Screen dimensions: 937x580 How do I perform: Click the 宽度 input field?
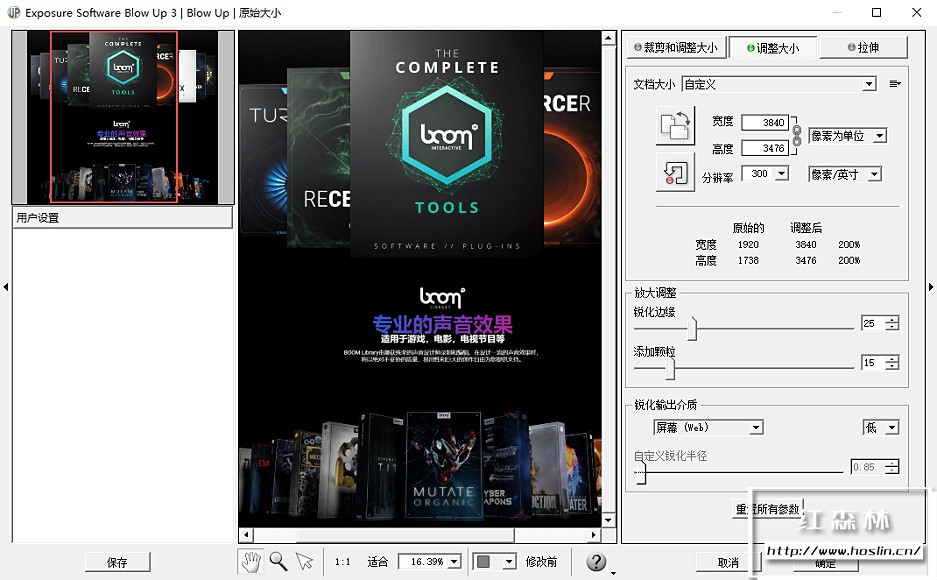click(765, 122)
